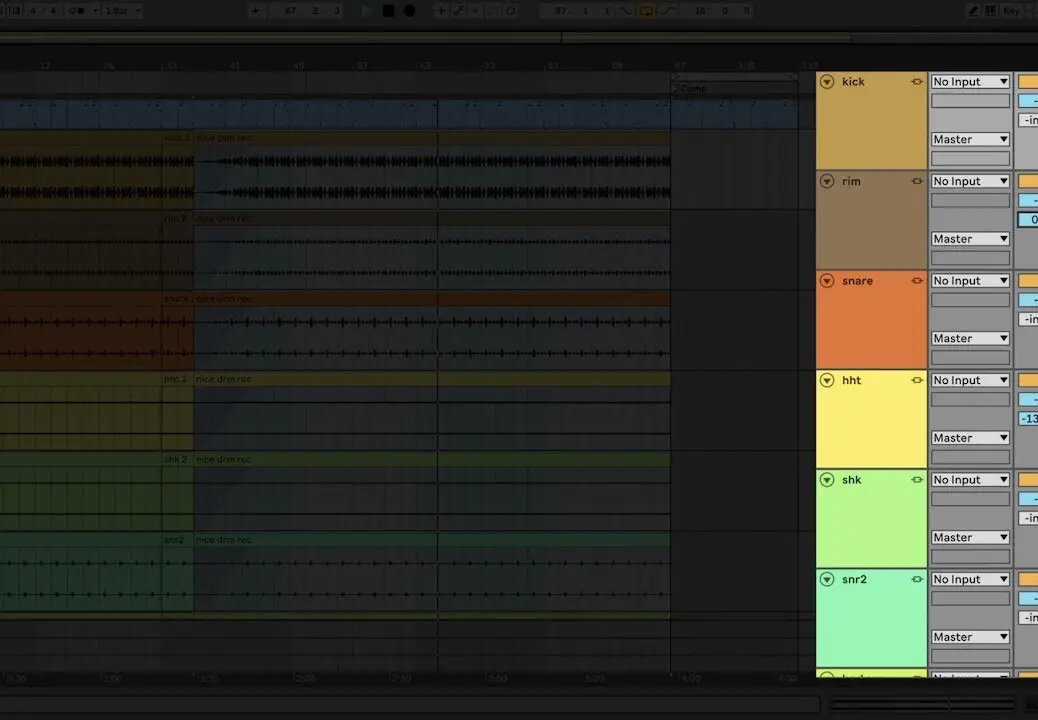Image resolution: width=1038 pixels, height=720 pixels.
Task: Arm the Arrangement Record button
Action: [410, 11]
